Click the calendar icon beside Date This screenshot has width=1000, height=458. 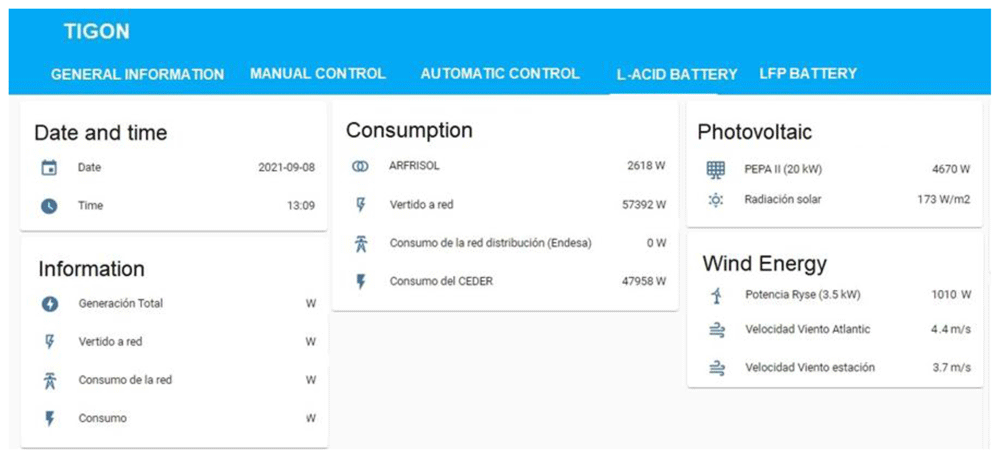[x=49, y=168]
